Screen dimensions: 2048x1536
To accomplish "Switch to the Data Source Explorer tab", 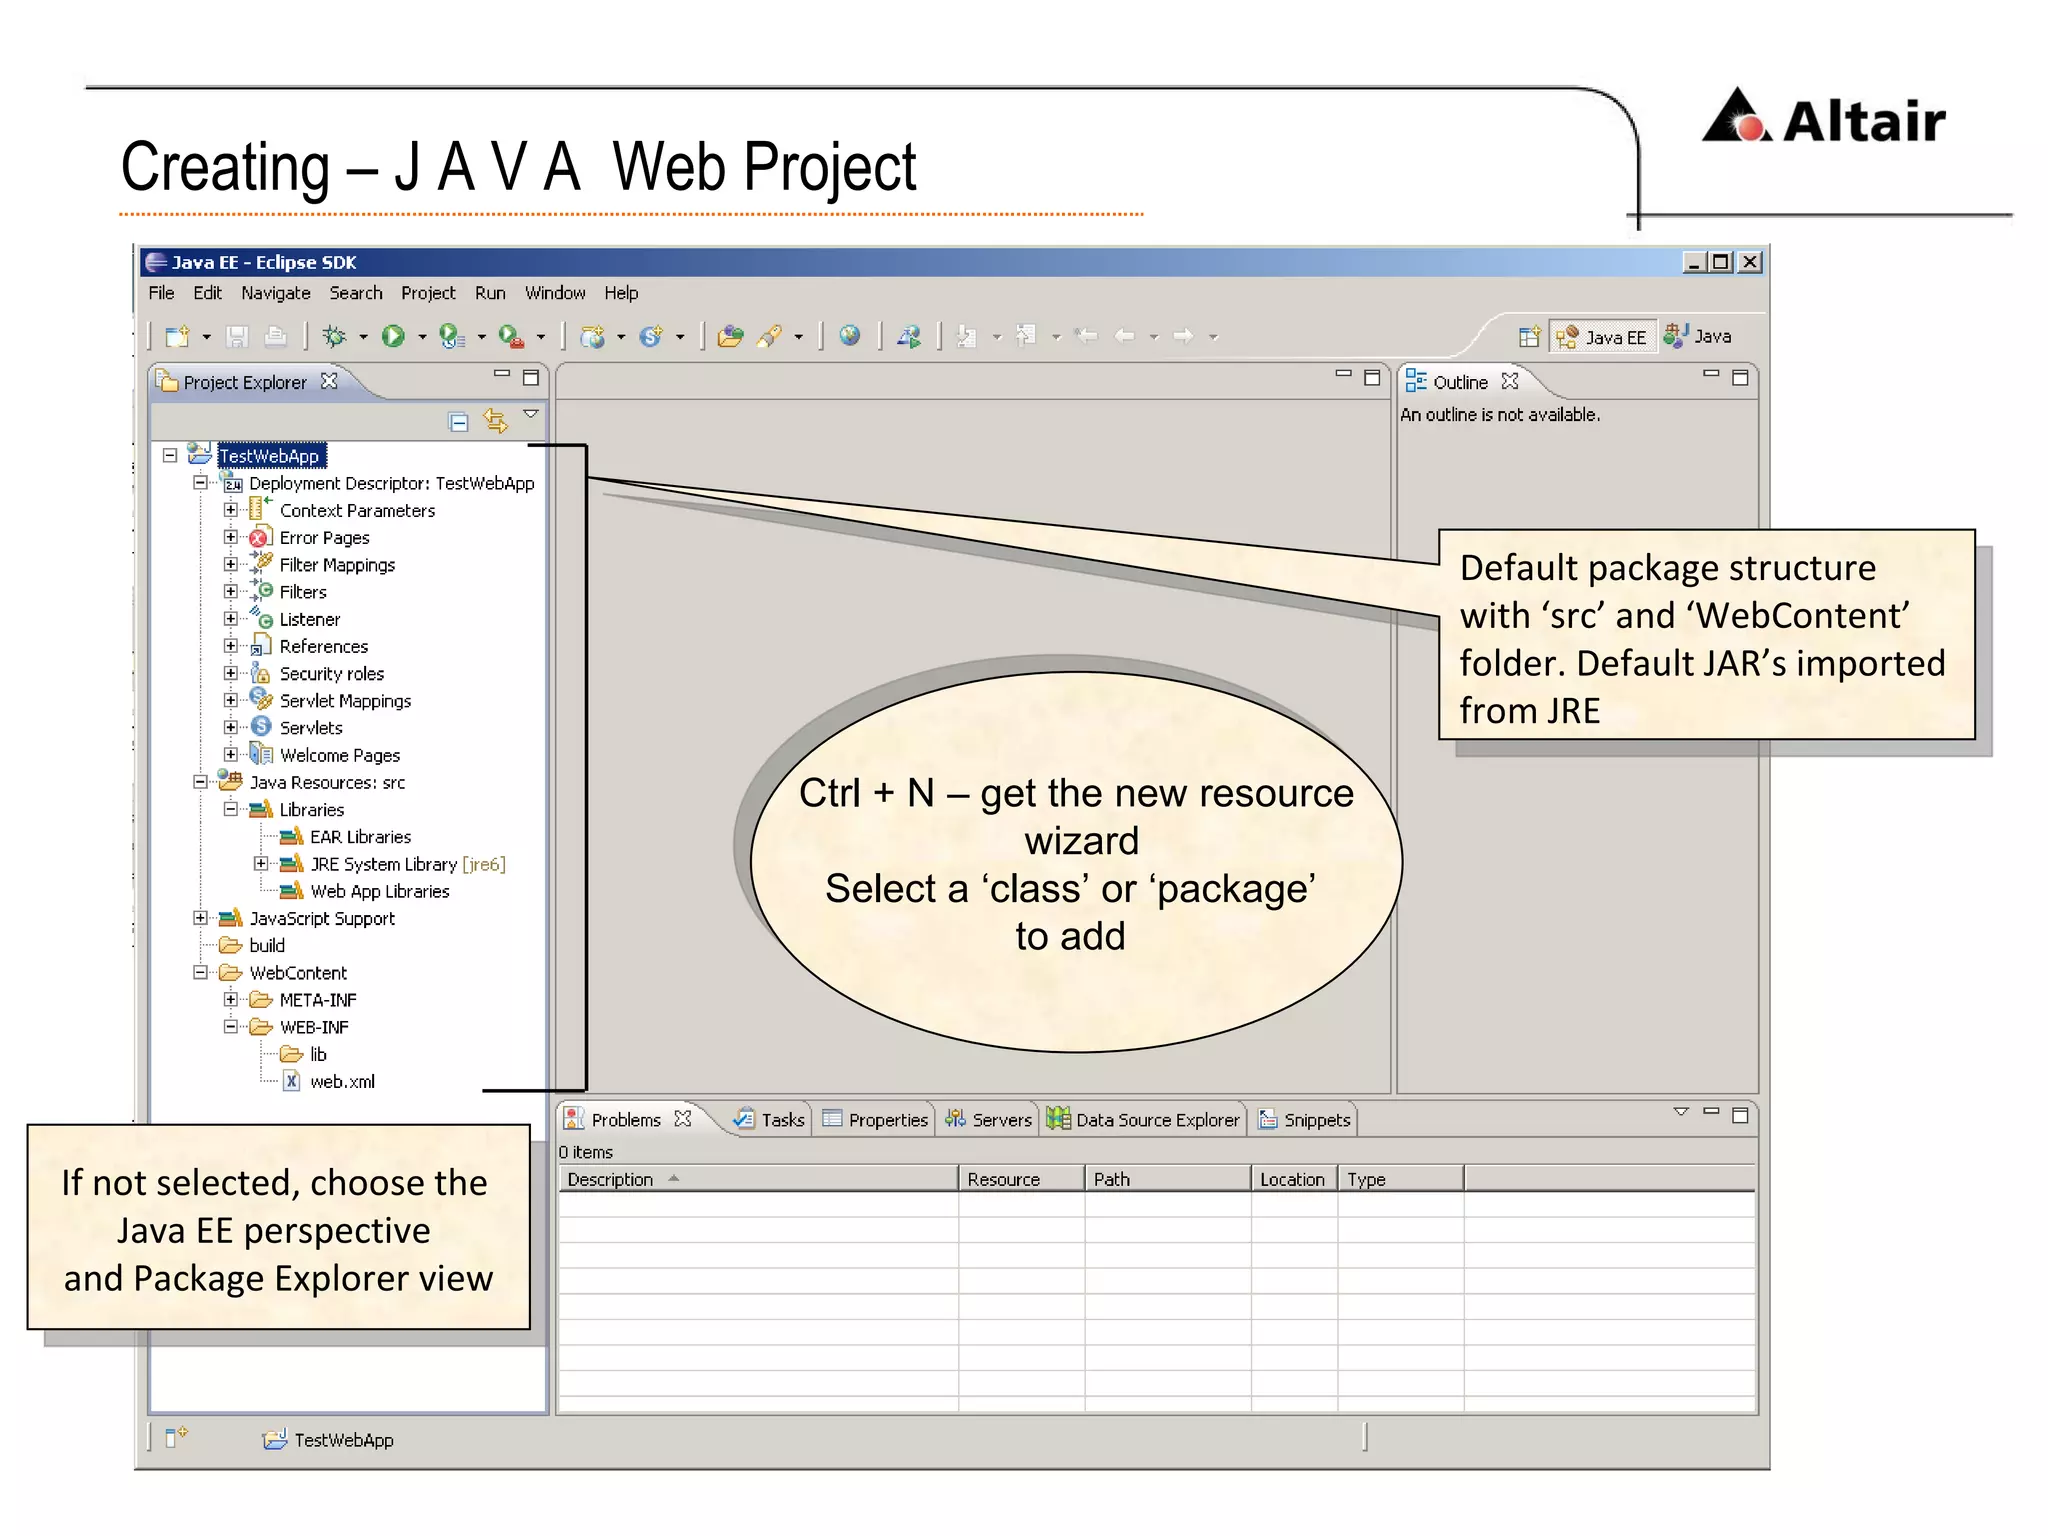I will point(1143,1120).
